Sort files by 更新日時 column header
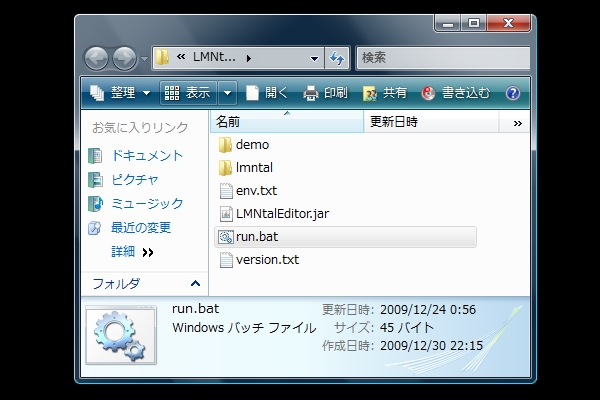Viewport: 600px width, 400px height. [x=394, y=122]
